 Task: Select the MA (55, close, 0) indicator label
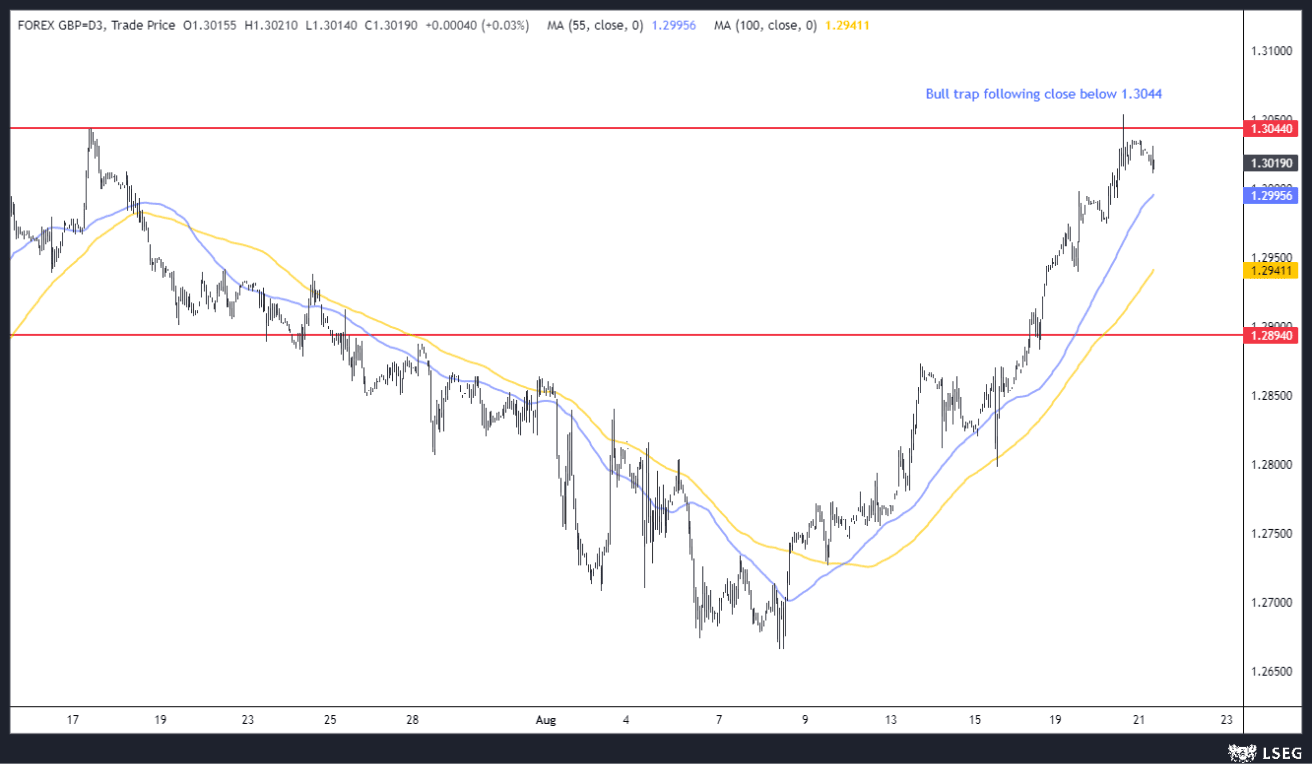pyautogui.click(x=594, y=25)
